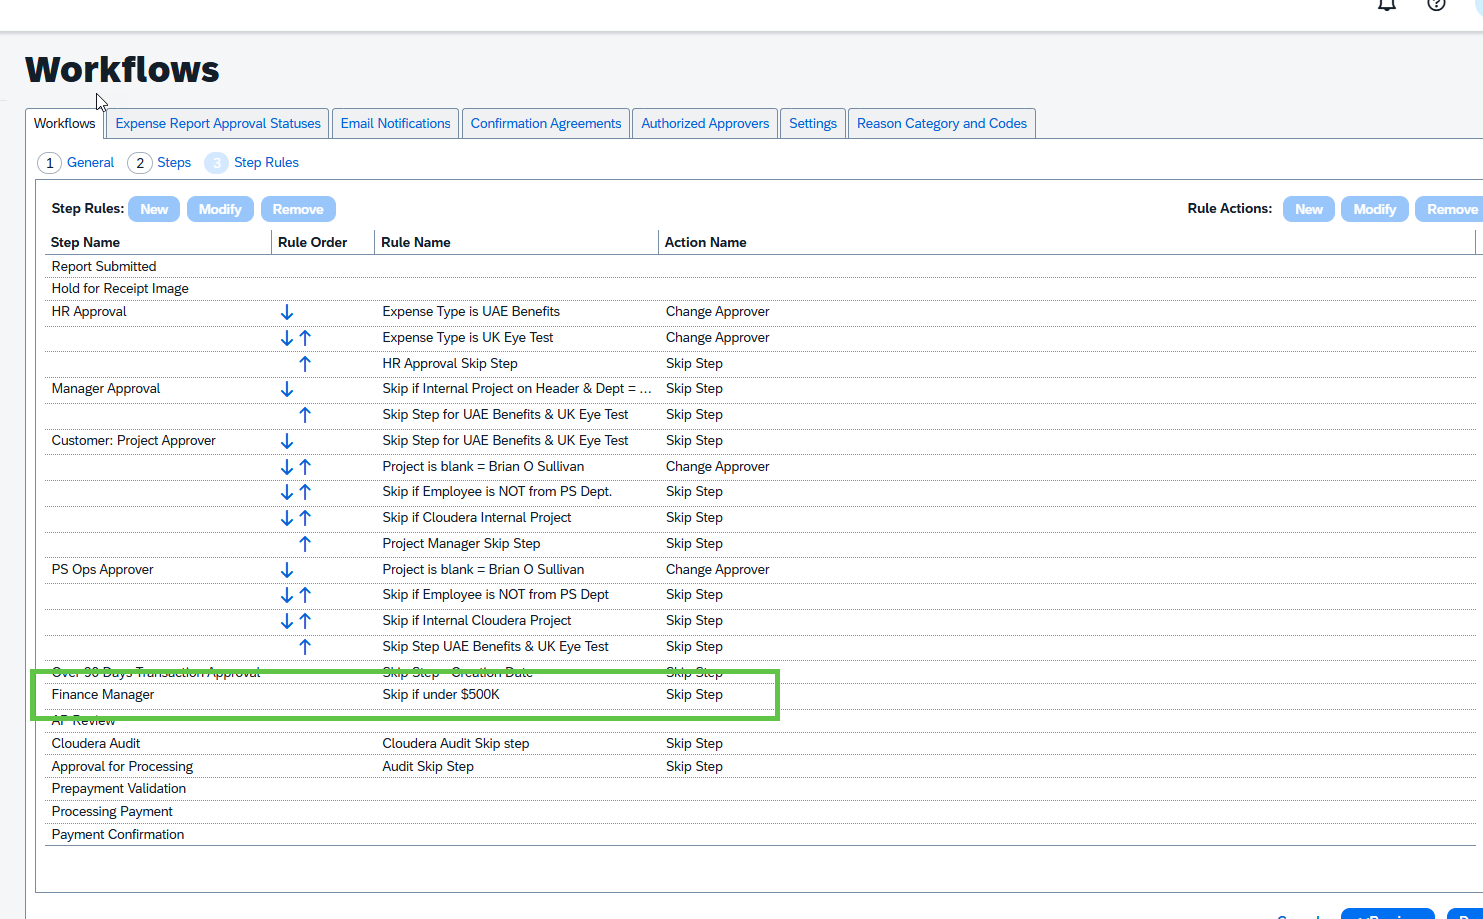This screenshot has height=919, width=1483.
Task: Select the Skip if under $500K rule
Action: point(441,694)
